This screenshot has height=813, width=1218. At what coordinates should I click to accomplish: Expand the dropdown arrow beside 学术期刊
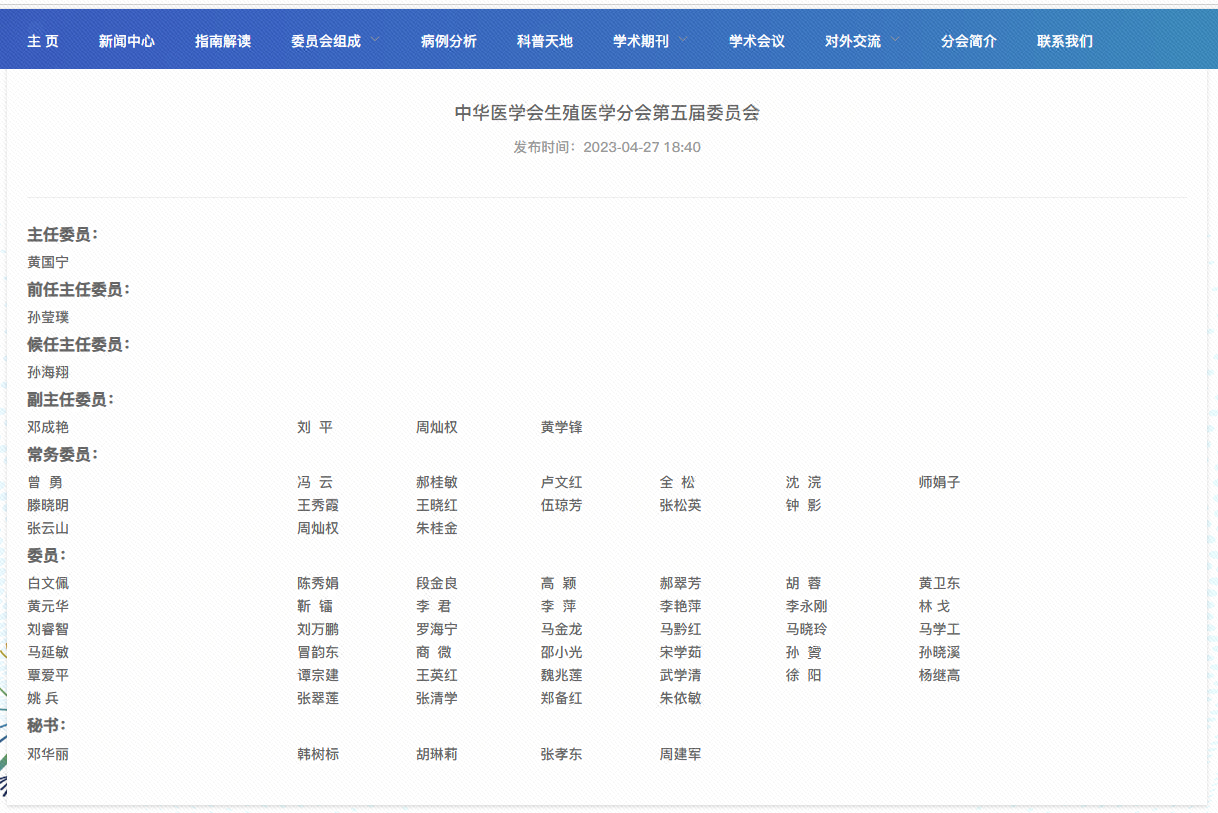(x=683, y=40)
